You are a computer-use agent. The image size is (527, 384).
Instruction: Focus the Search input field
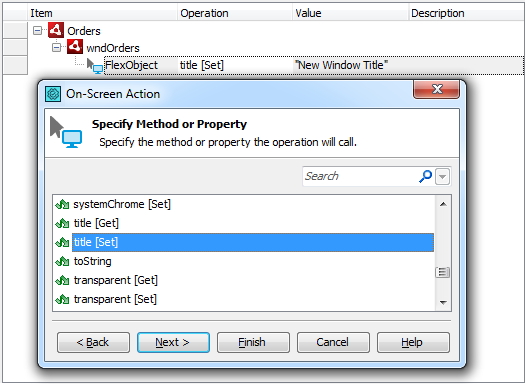point(360,176)
